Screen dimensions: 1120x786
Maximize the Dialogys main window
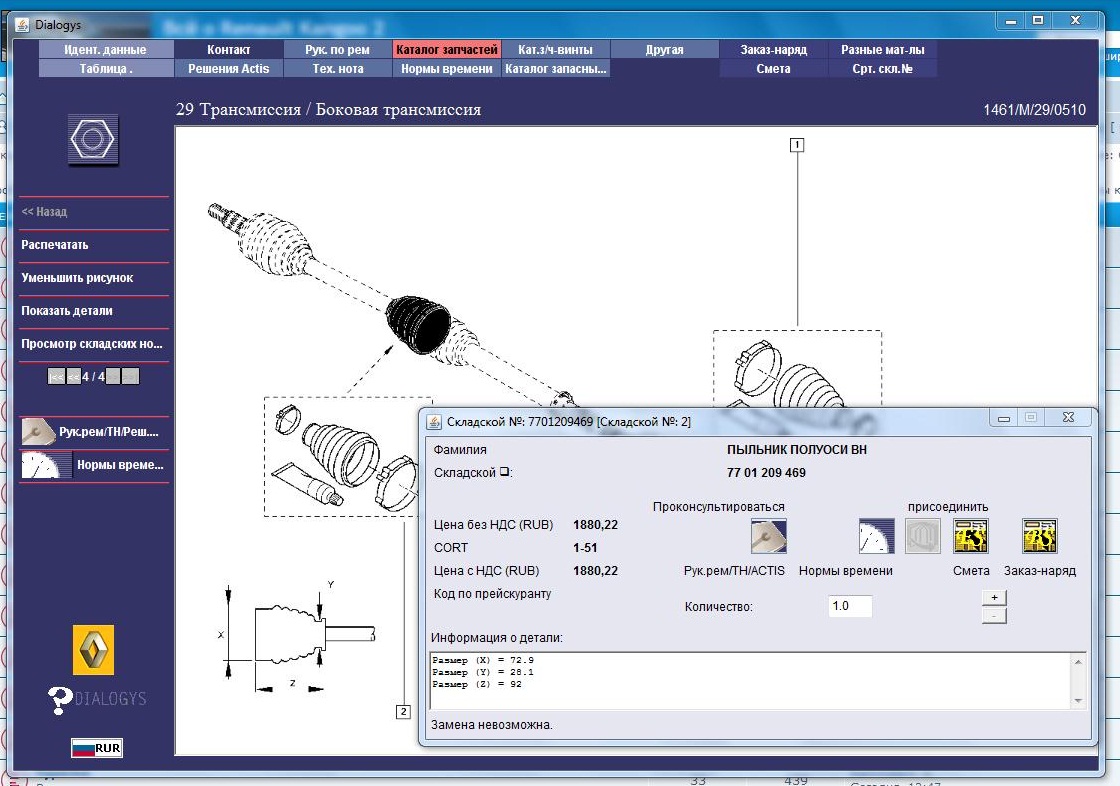click(1038, 21)
